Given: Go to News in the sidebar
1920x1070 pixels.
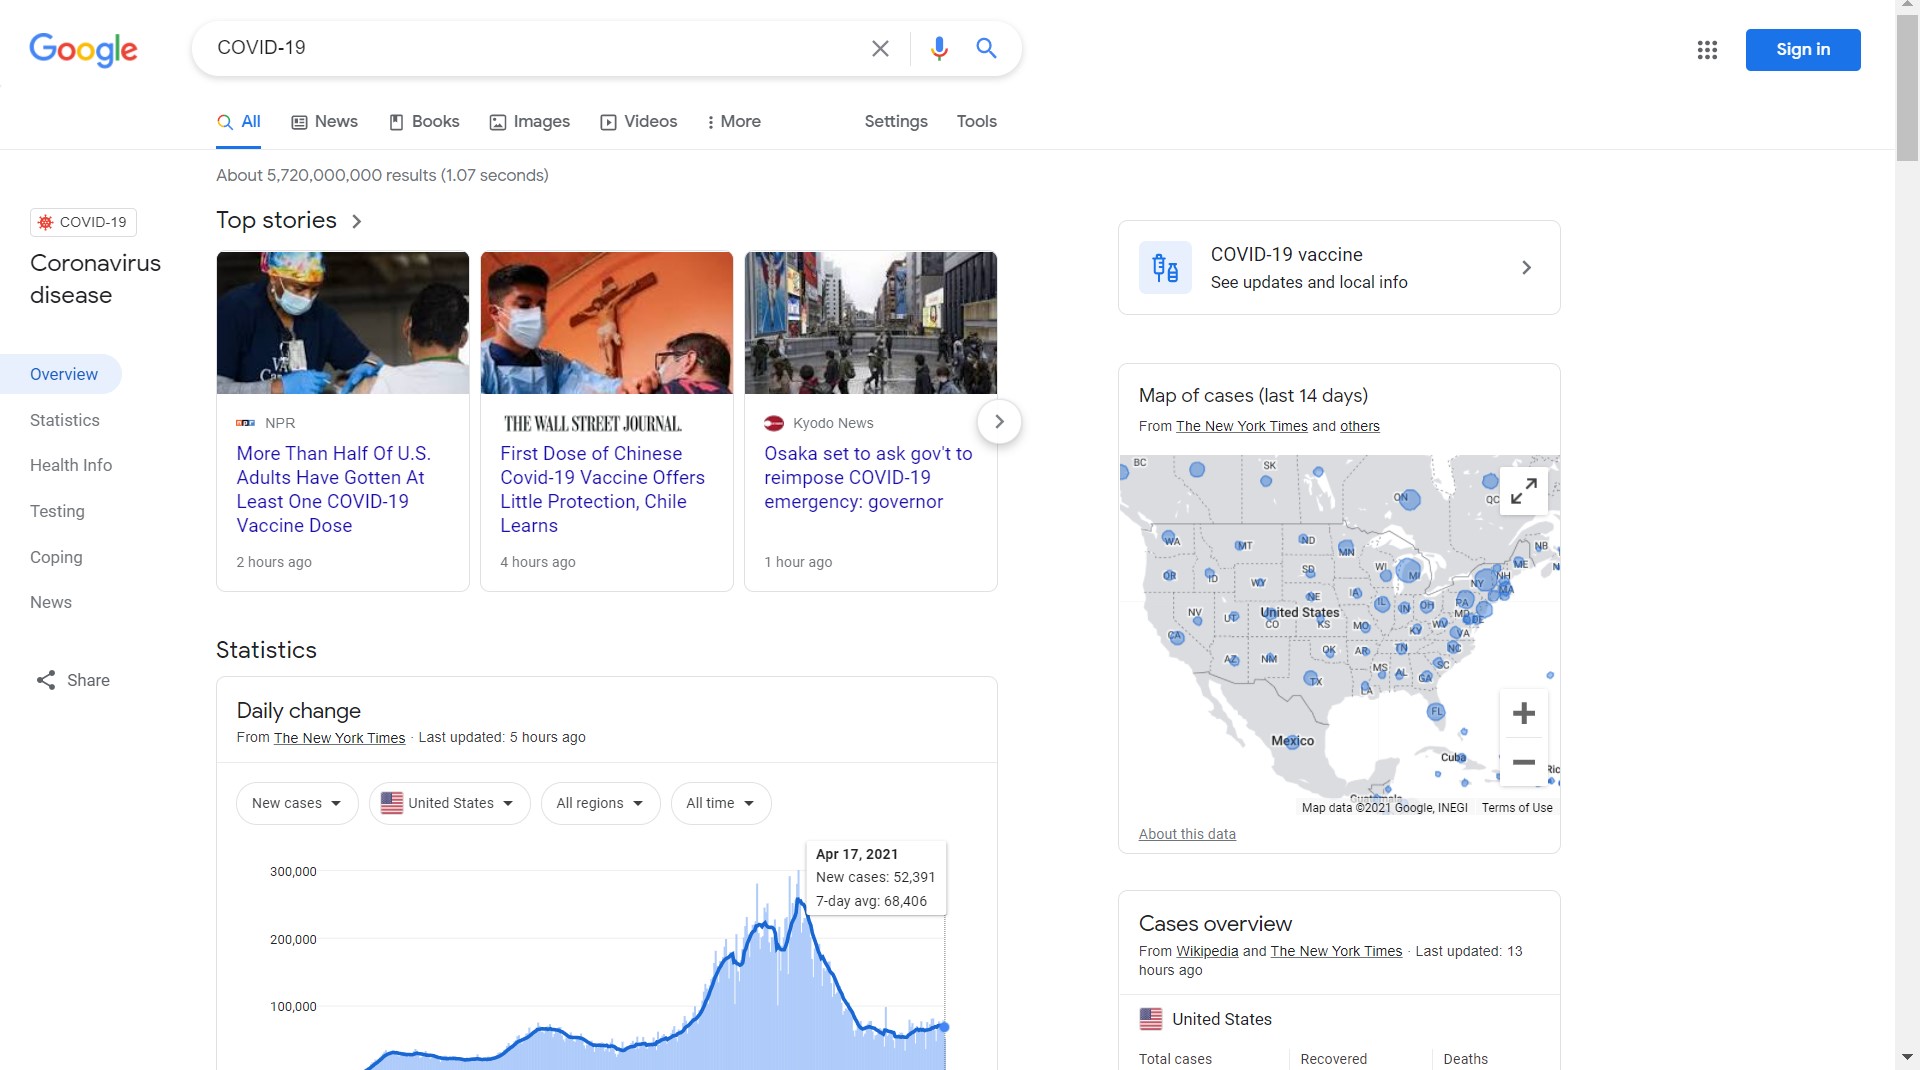Looking at the screenshot, I should click(x=51, y=602).
